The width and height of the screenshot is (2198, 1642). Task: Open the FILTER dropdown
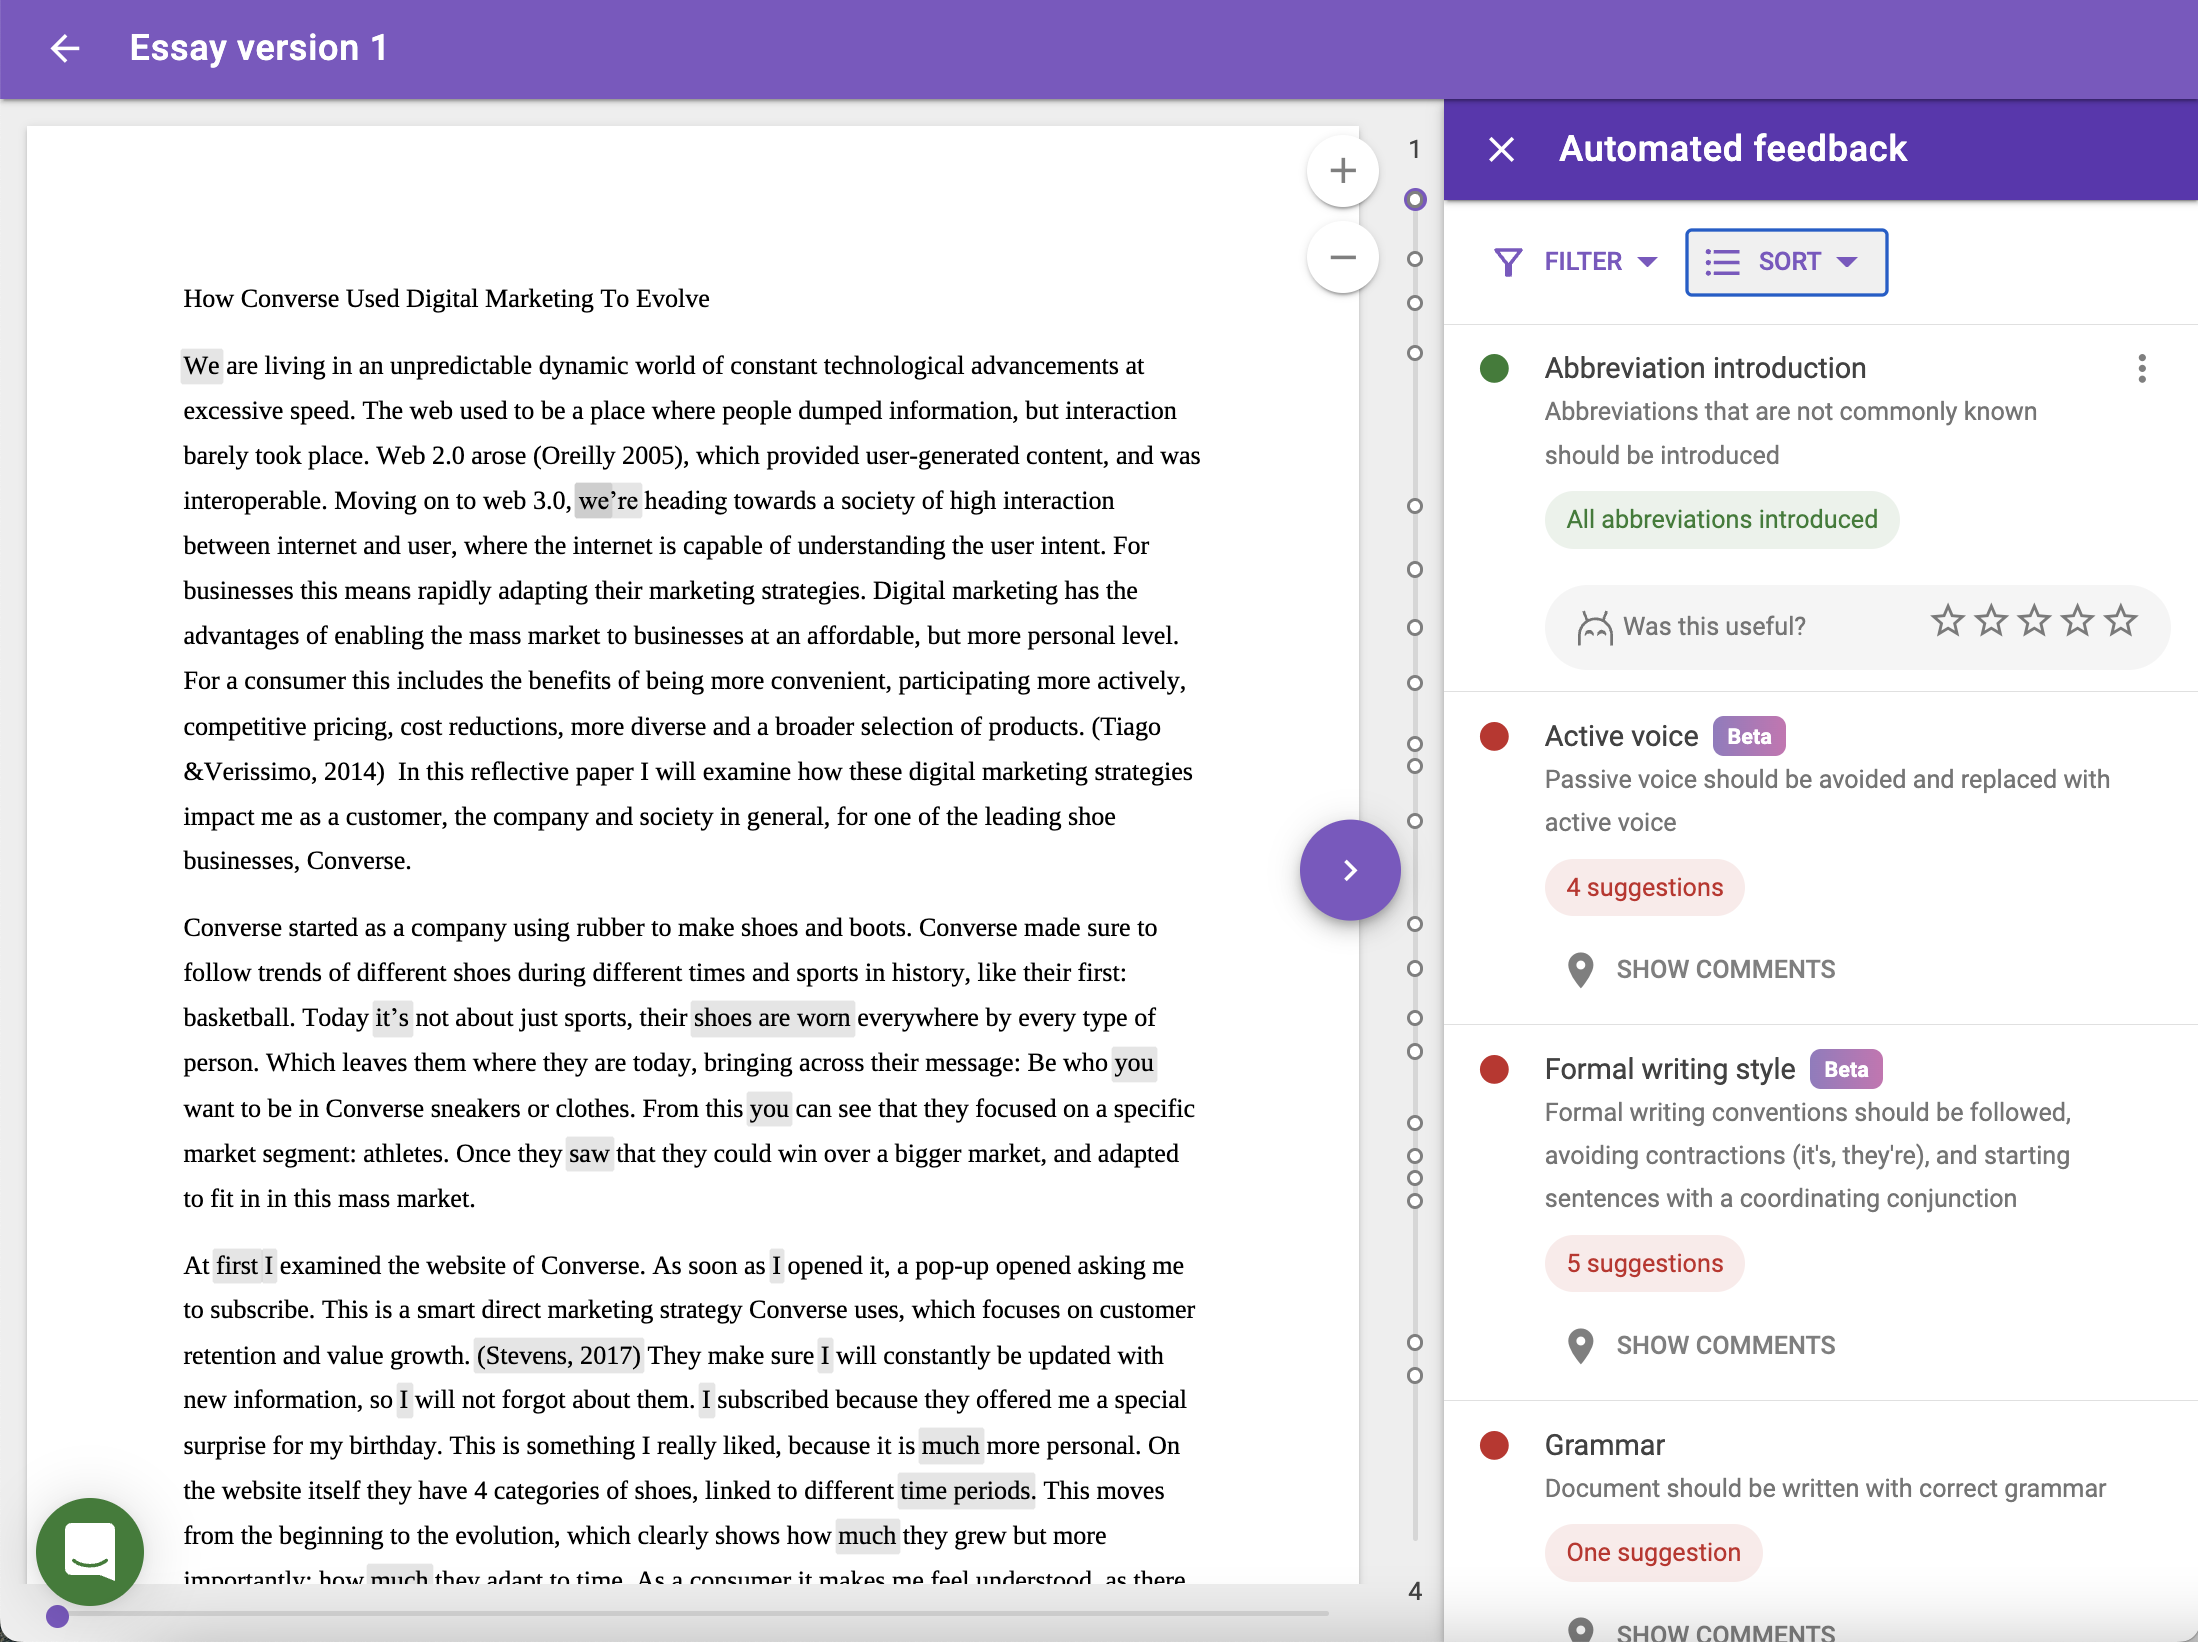pos(1576,262)
